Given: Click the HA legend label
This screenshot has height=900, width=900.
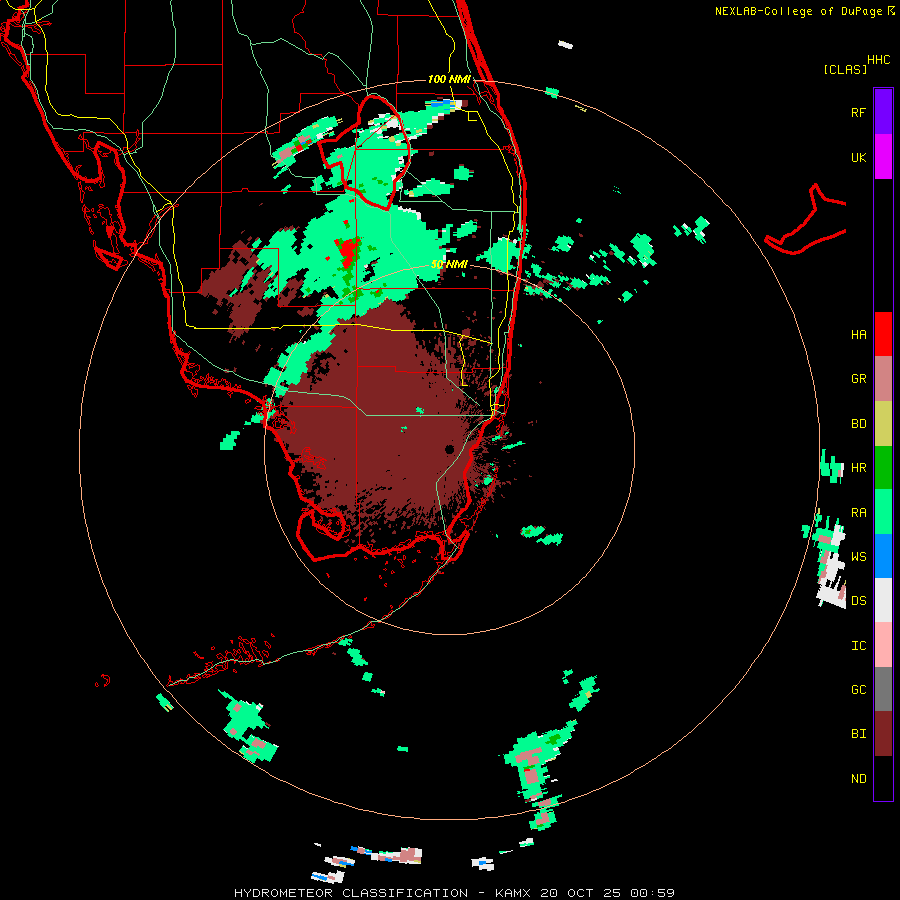Looking at the screenshot, I should coord(858,335).
